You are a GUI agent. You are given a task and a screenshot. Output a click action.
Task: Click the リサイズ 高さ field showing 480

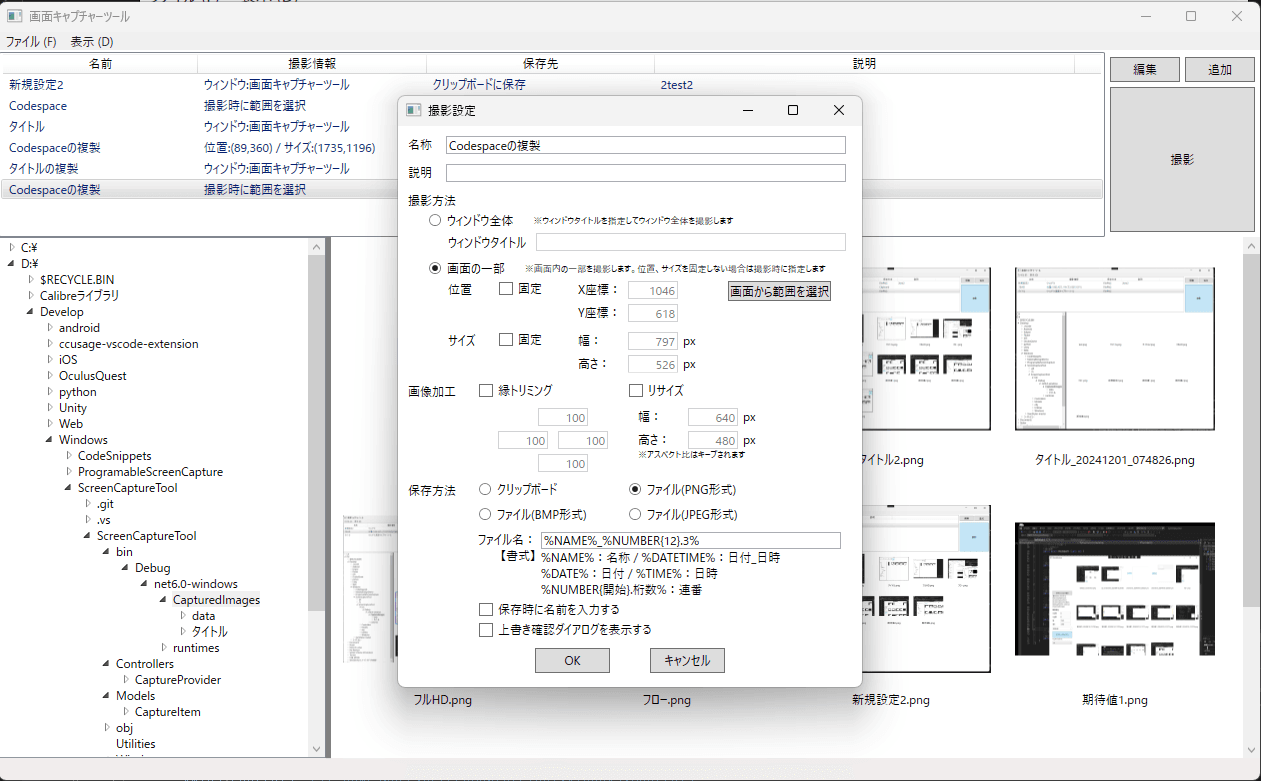tap(712, 440)
